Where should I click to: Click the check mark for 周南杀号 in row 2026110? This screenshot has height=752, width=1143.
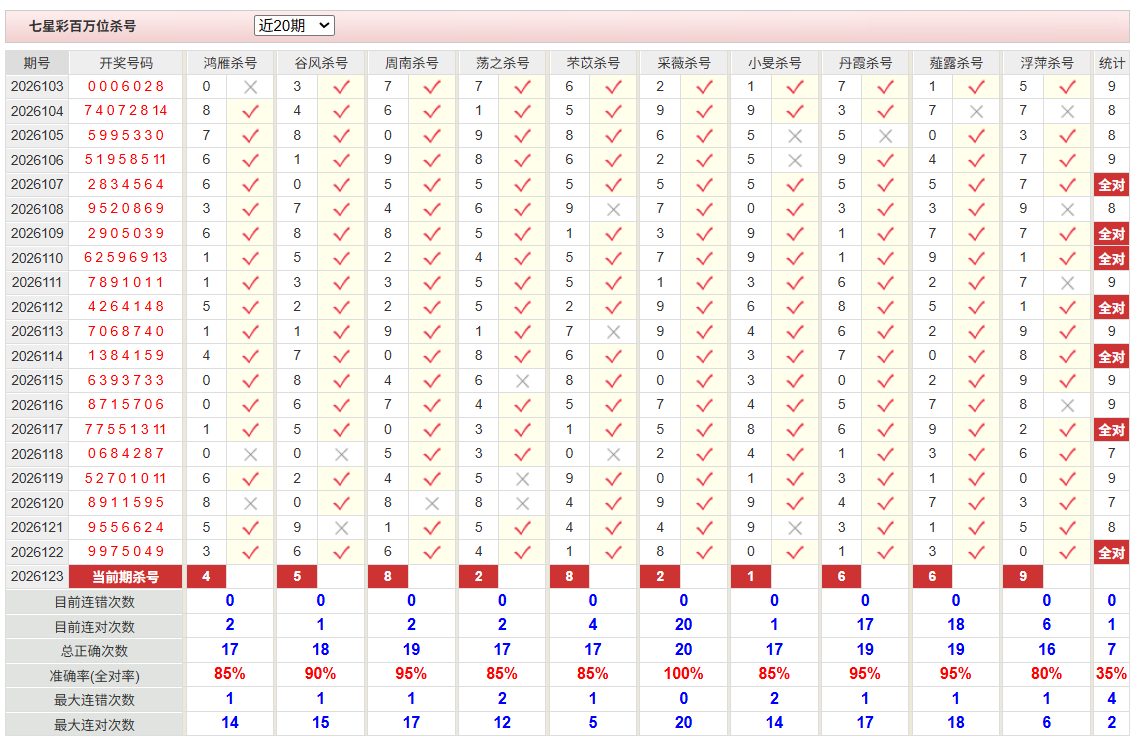click(x=432, y=259)
